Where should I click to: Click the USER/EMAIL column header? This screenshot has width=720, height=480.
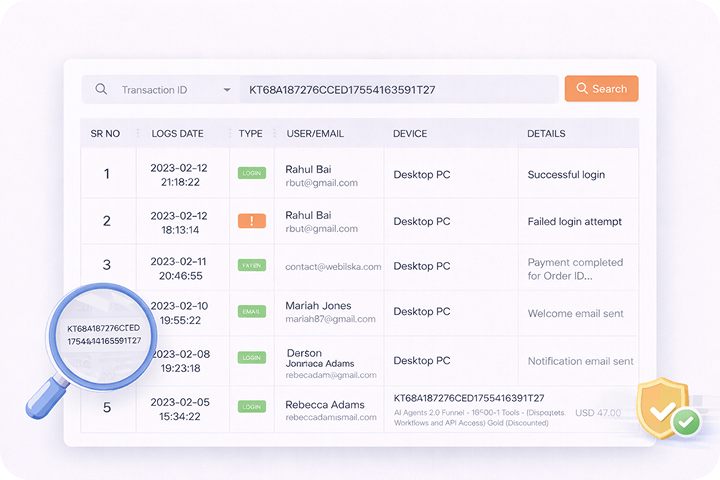(316, 133)
